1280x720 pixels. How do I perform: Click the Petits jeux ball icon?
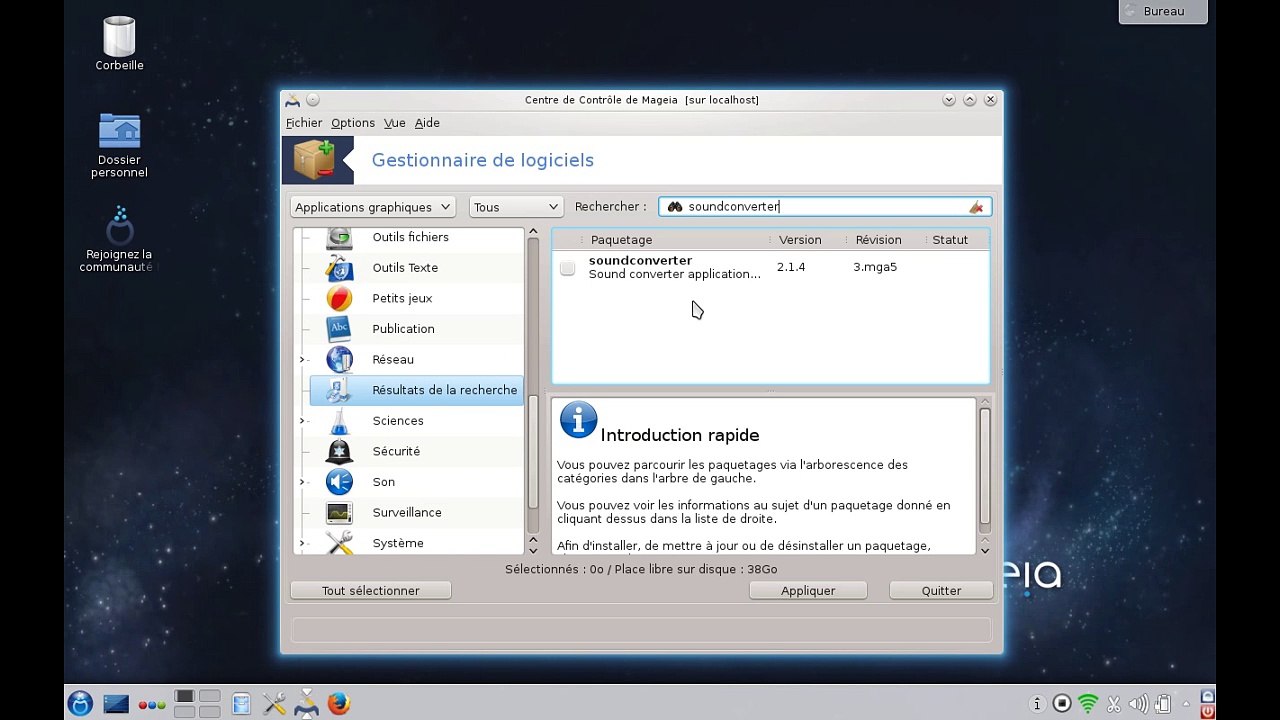(x=339, y=298)
